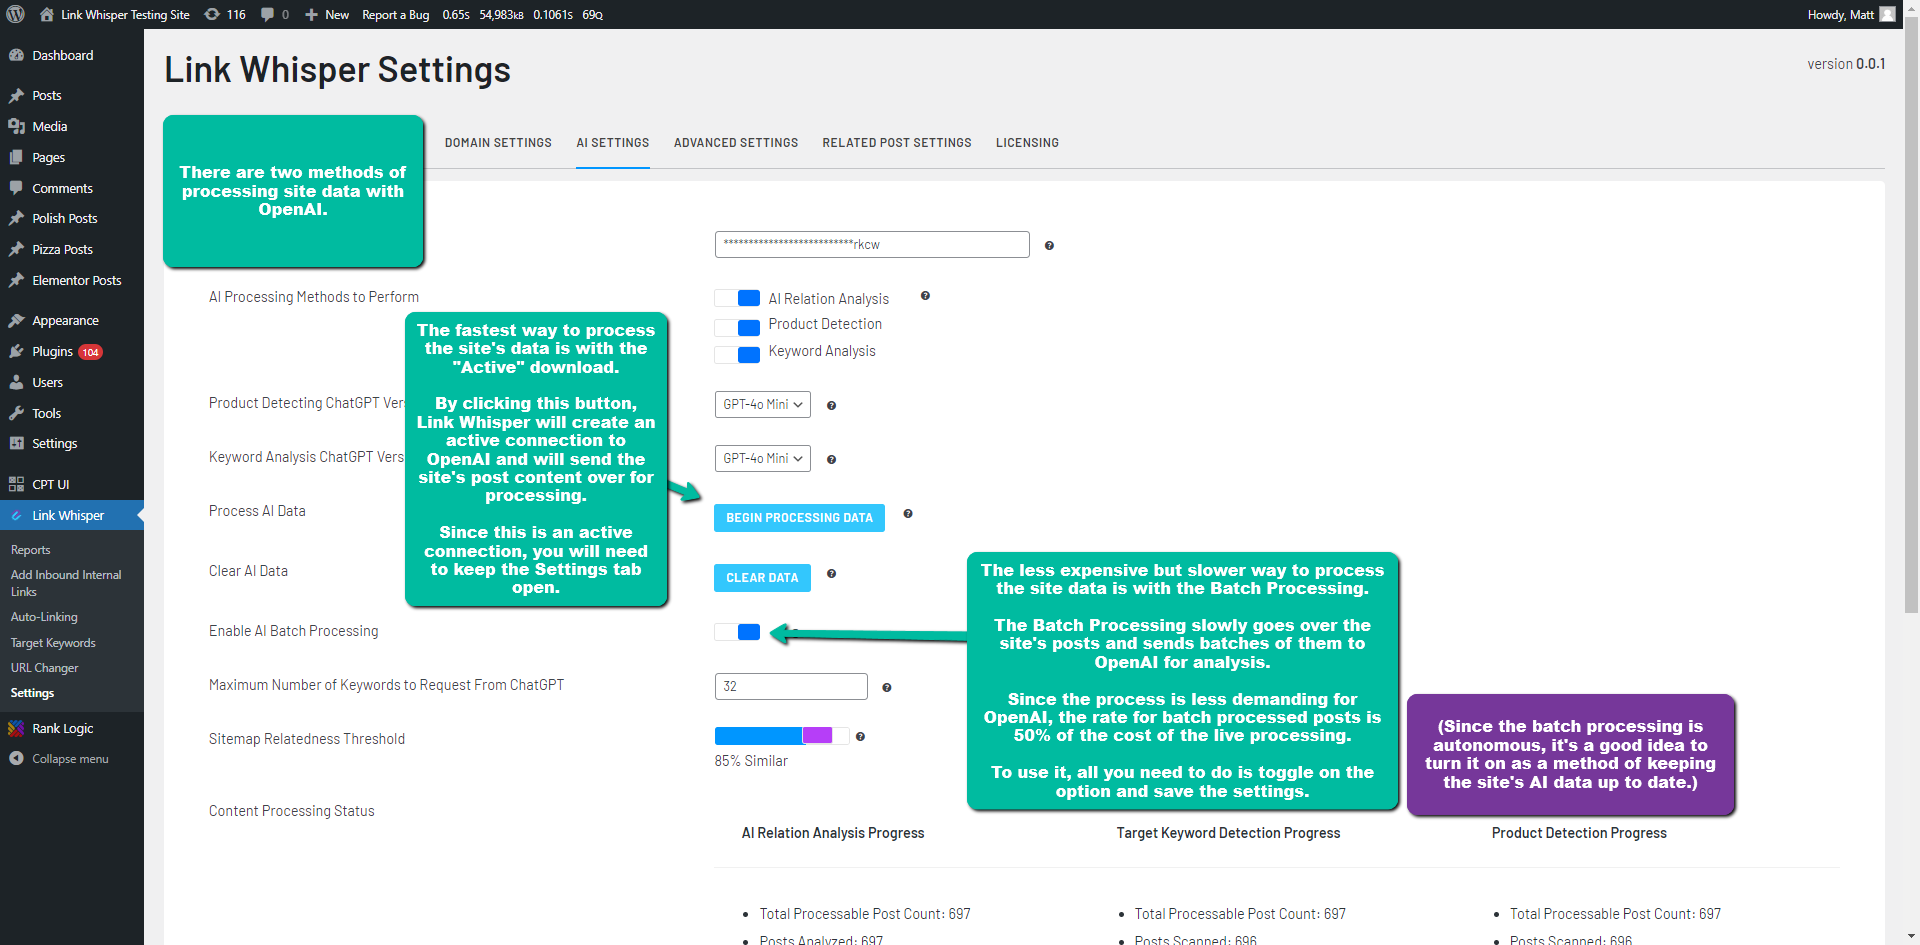This screenshot has width=1920, height=945.
Task: Open the Product Detecting ChatGPT Version dropdown
Action: coord(762,404)
